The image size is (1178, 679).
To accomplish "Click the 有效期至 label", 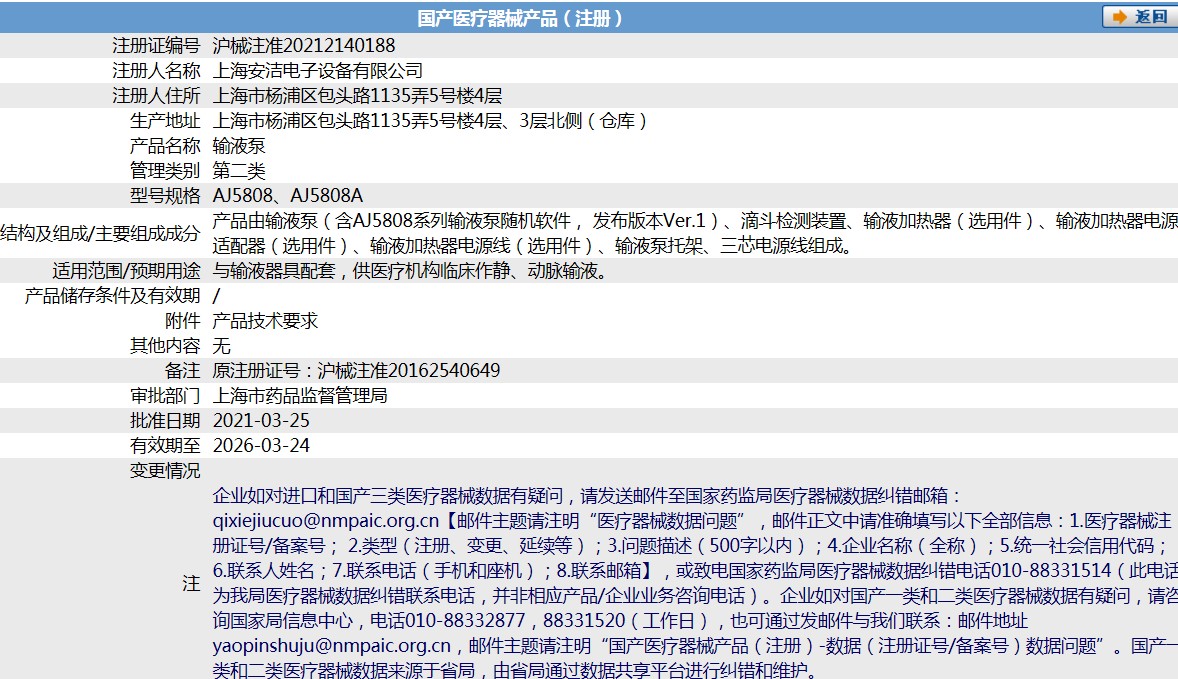I will tap(165, 445).
